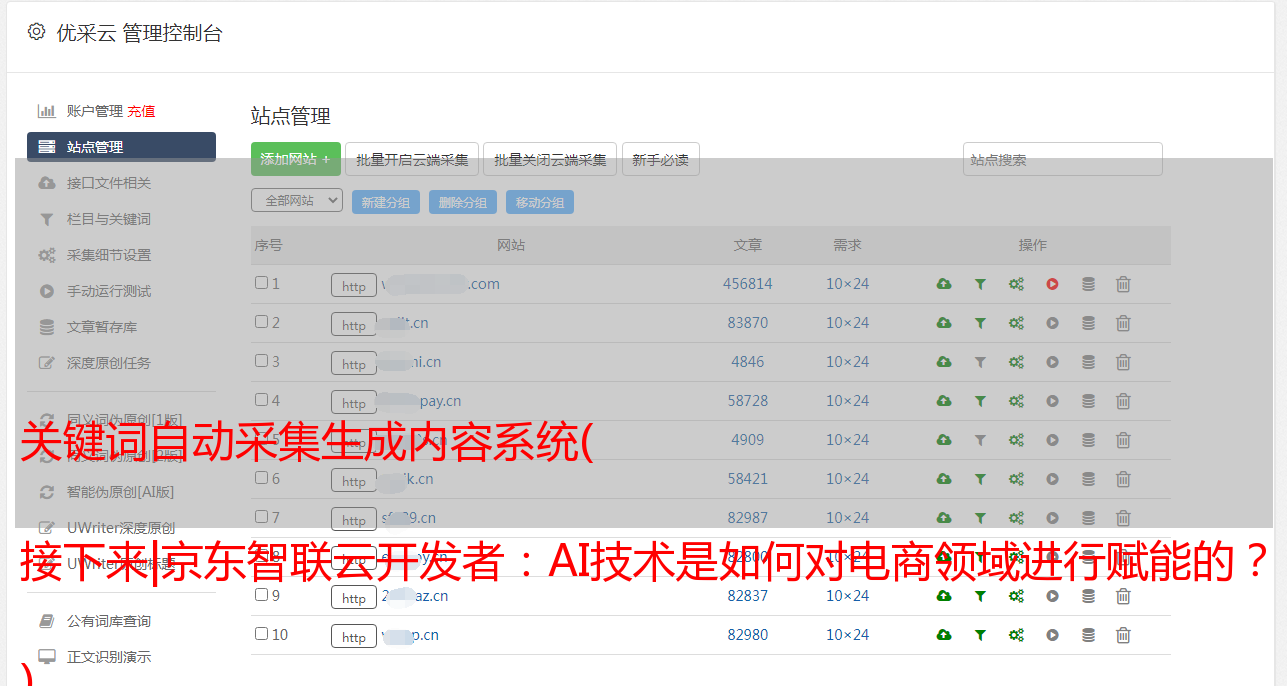Click play icon in row 2

[1052, 323]
